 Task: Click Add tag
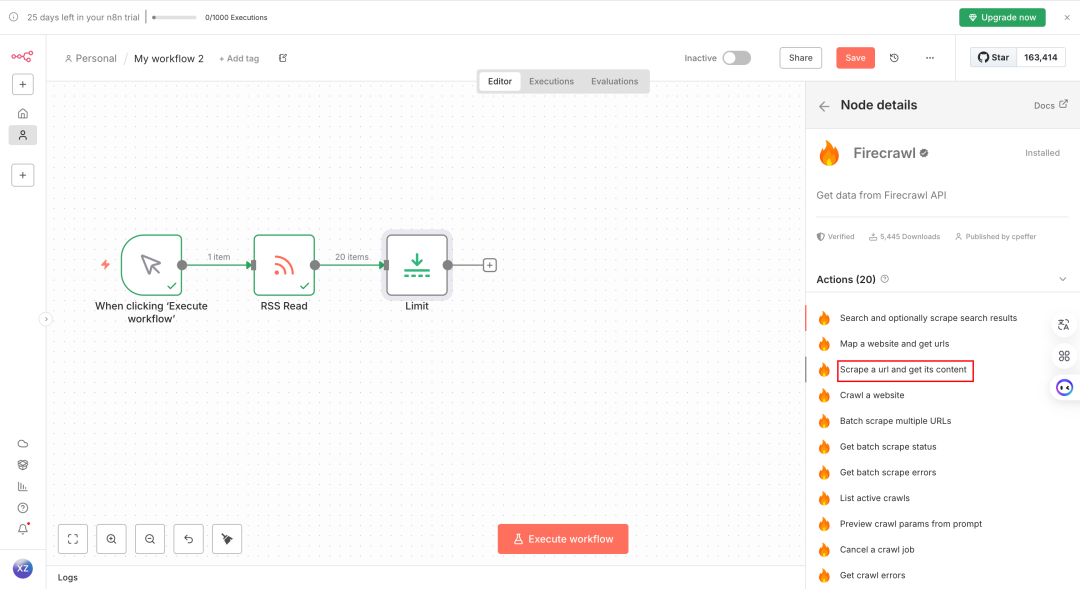tap(239, 59)
